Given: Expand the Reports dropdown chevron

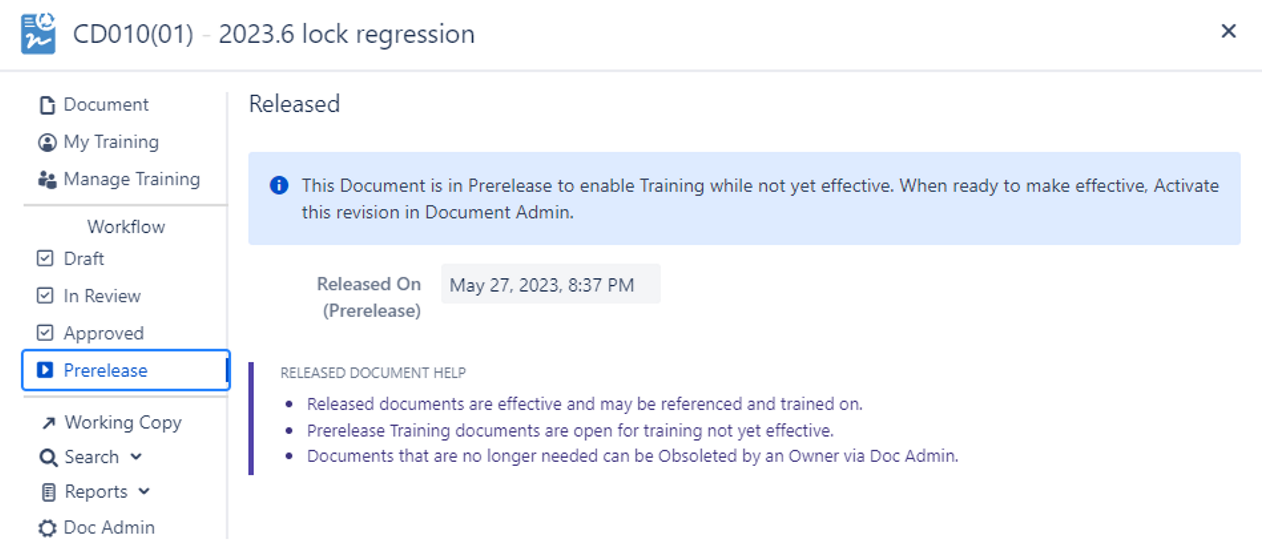Looking at the screenshot, I should [144, 492].
